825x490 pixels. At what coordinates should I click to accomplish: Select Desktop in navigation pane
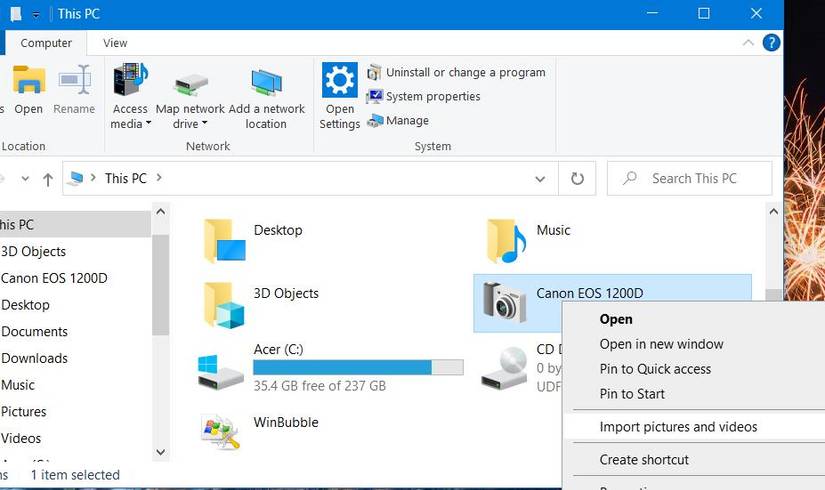pyautogui.click(x=25, y=305)
